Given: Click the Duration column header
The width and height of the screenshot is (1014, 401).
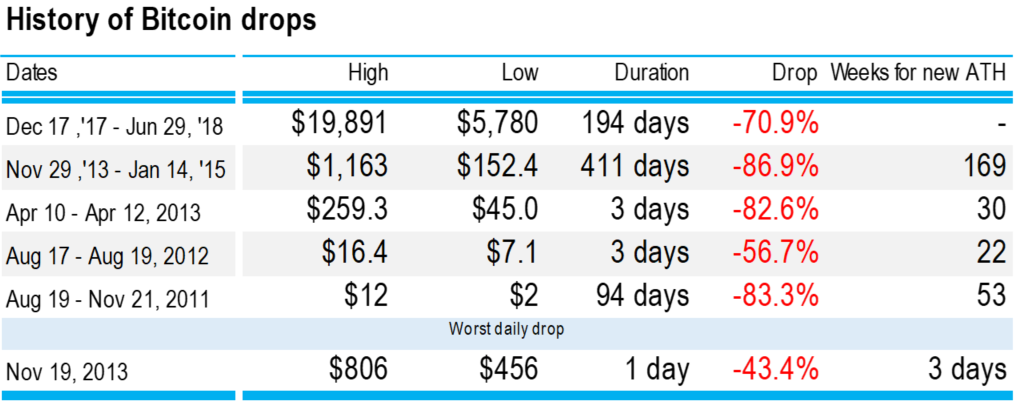Looking at the screenshot, I should click(x=652, y=72).
